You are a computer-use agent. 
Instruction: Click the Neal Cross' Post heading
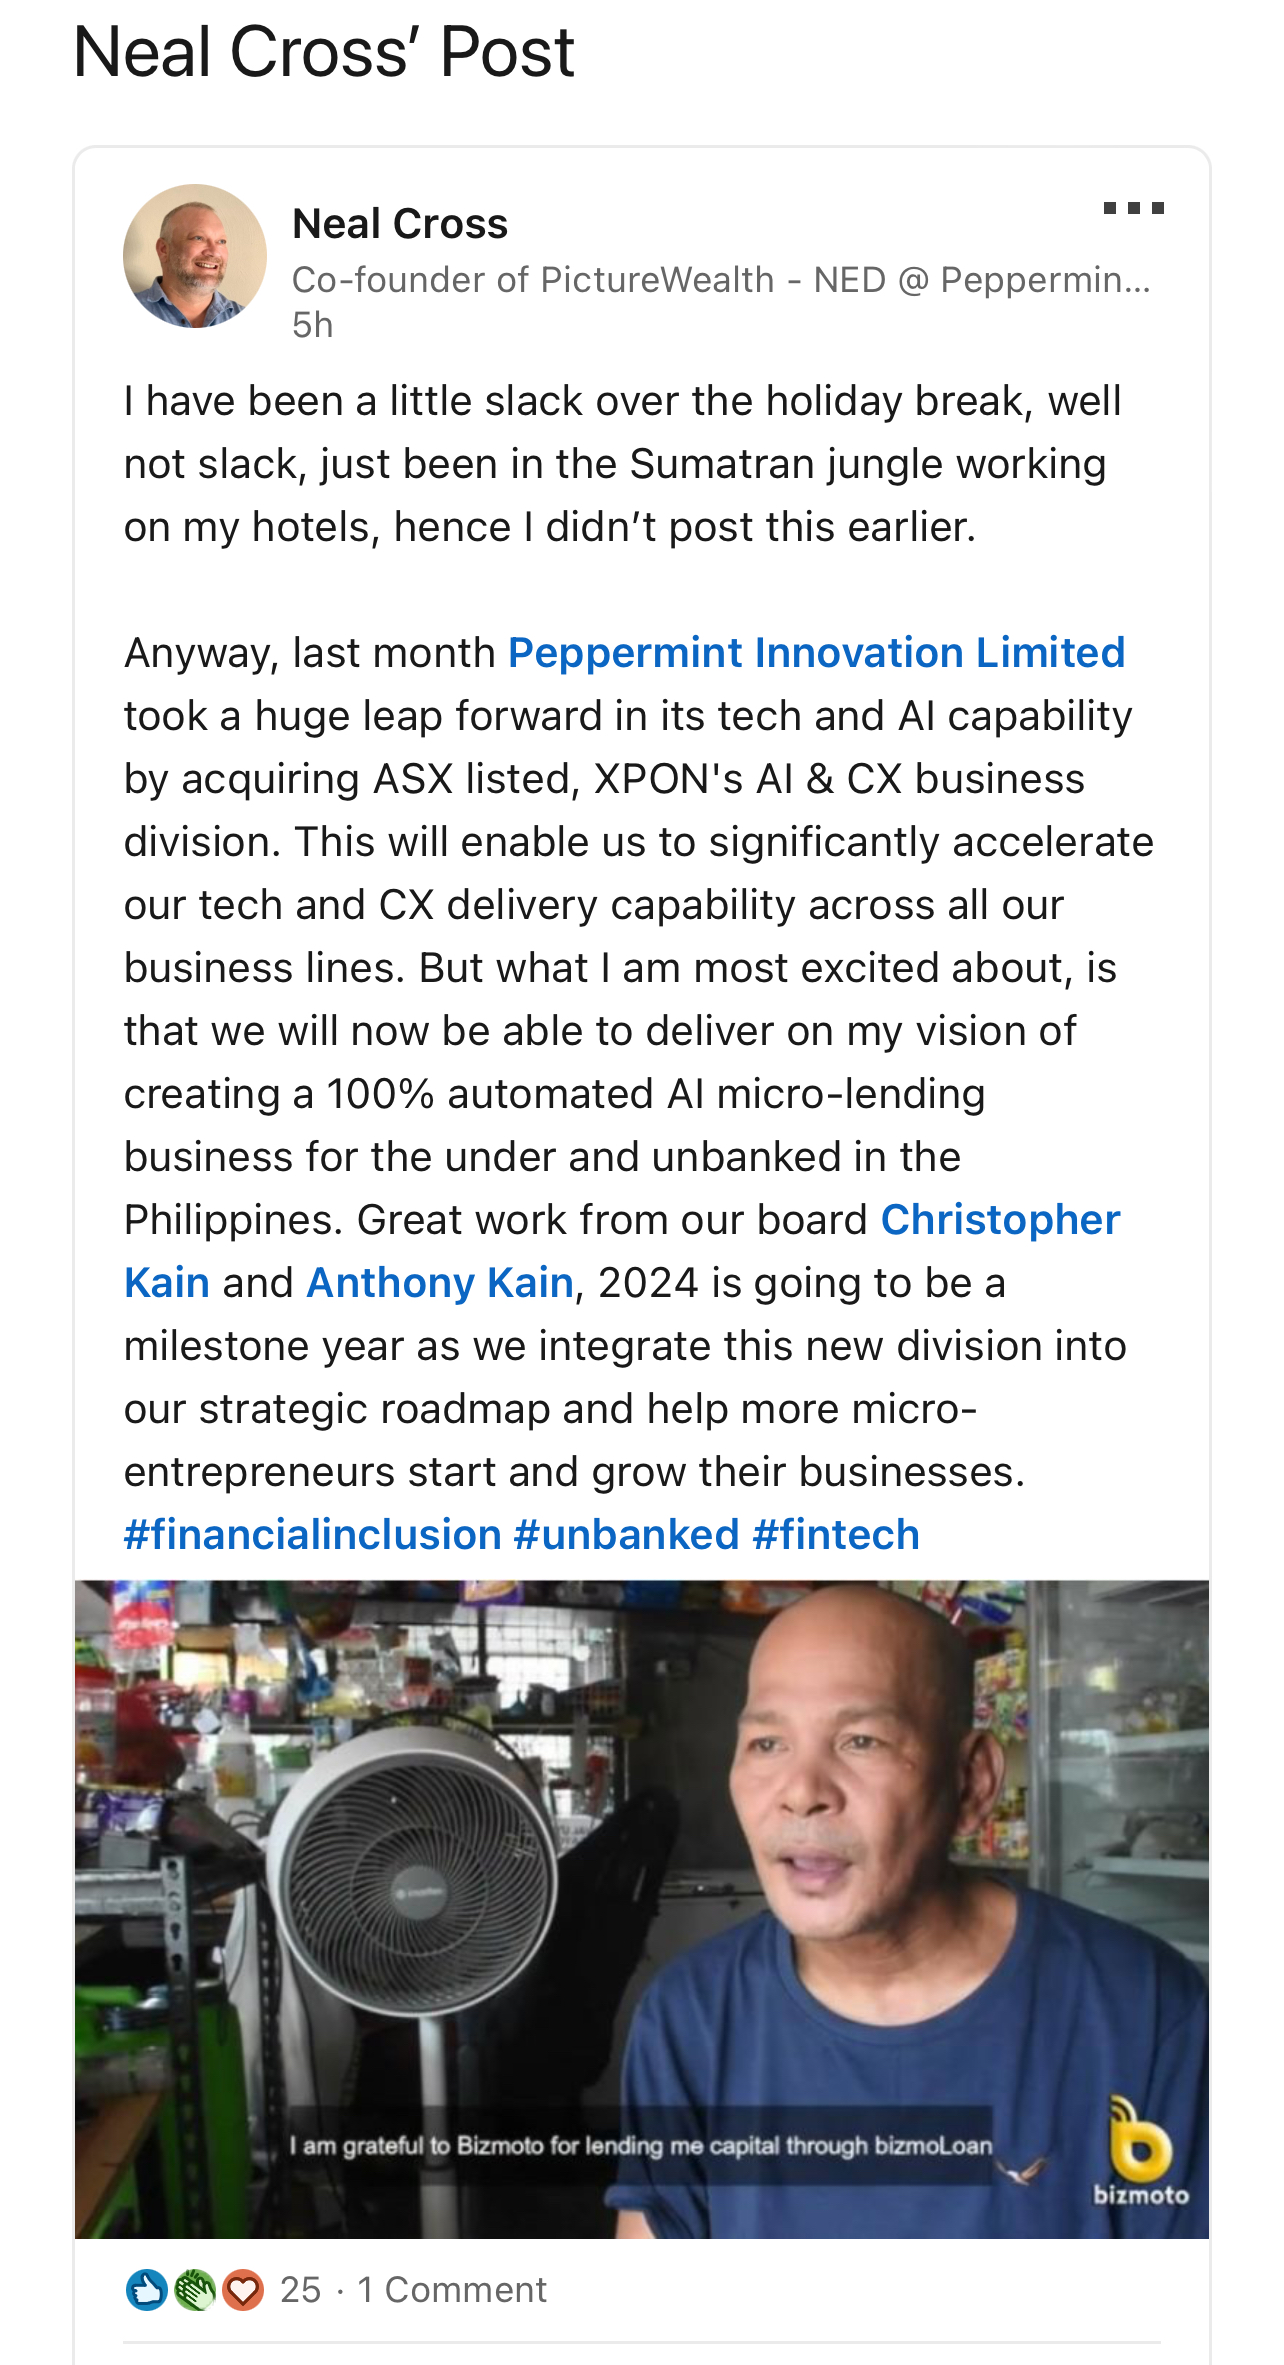pyautogui.click(x=324, y=52)
